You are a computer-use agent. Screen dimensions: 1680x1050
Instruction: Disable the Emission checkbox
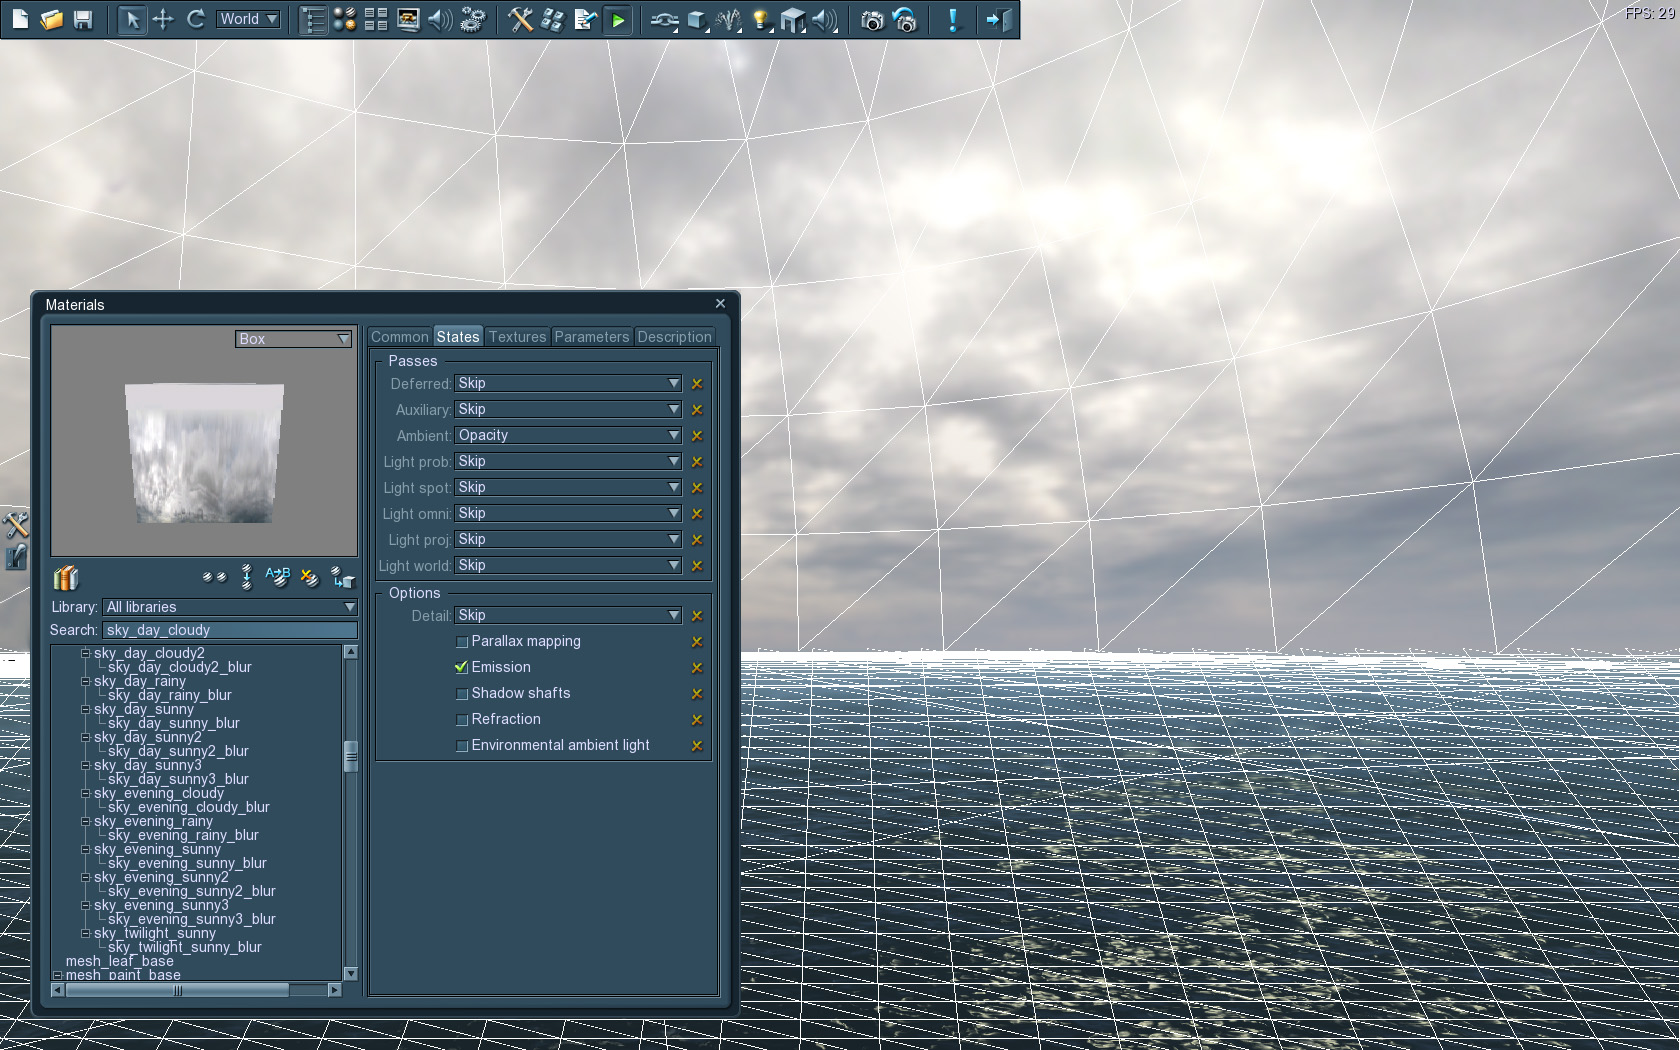click(461, 667)
